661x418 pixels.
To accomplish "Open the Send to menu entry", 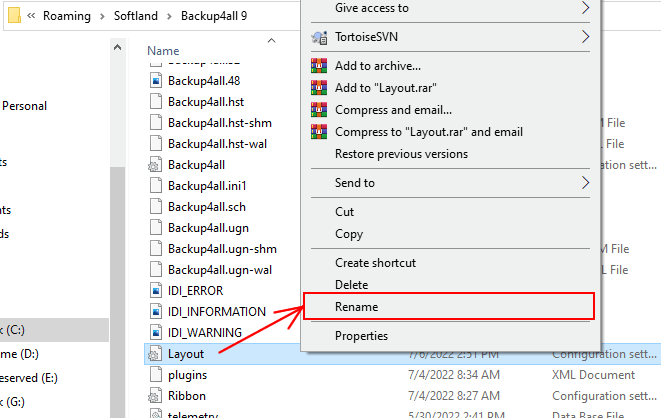I will tap(355, 183).
